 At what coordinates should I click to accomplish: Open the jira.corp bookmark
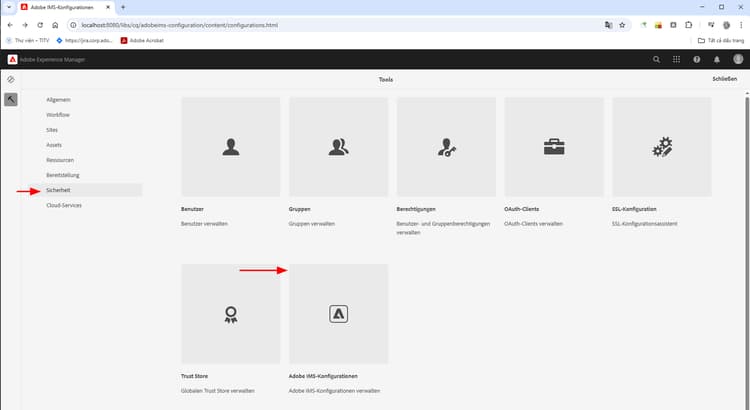click(84, 41)
